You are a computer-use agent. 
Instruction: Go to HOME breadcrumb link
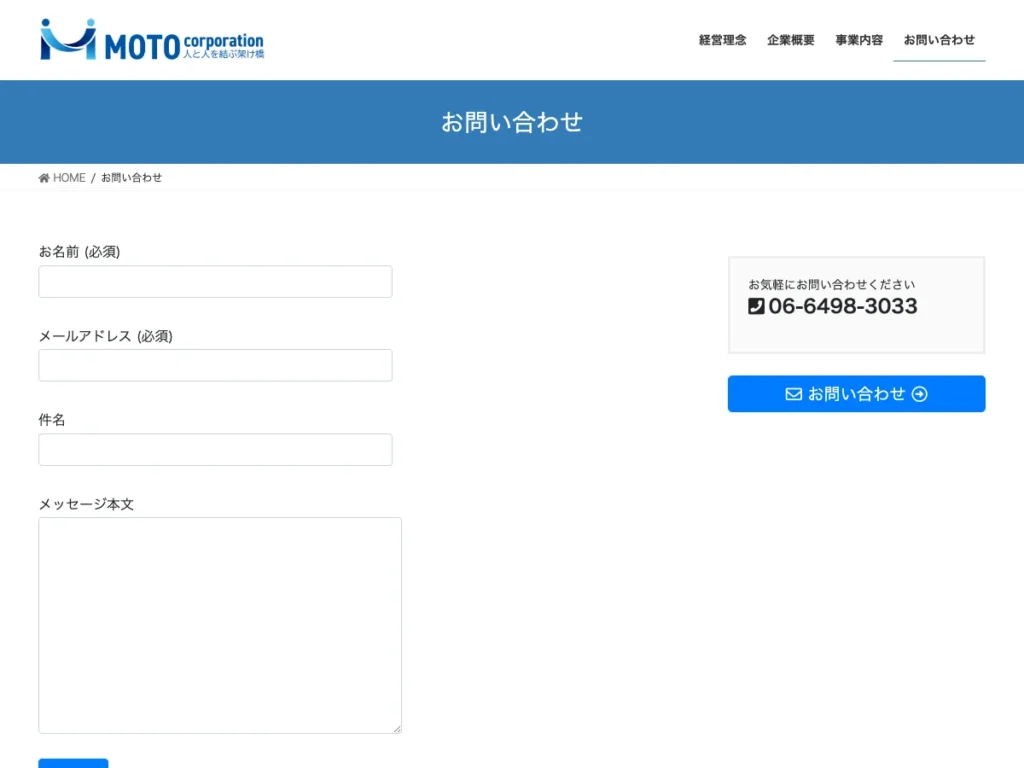69,178
